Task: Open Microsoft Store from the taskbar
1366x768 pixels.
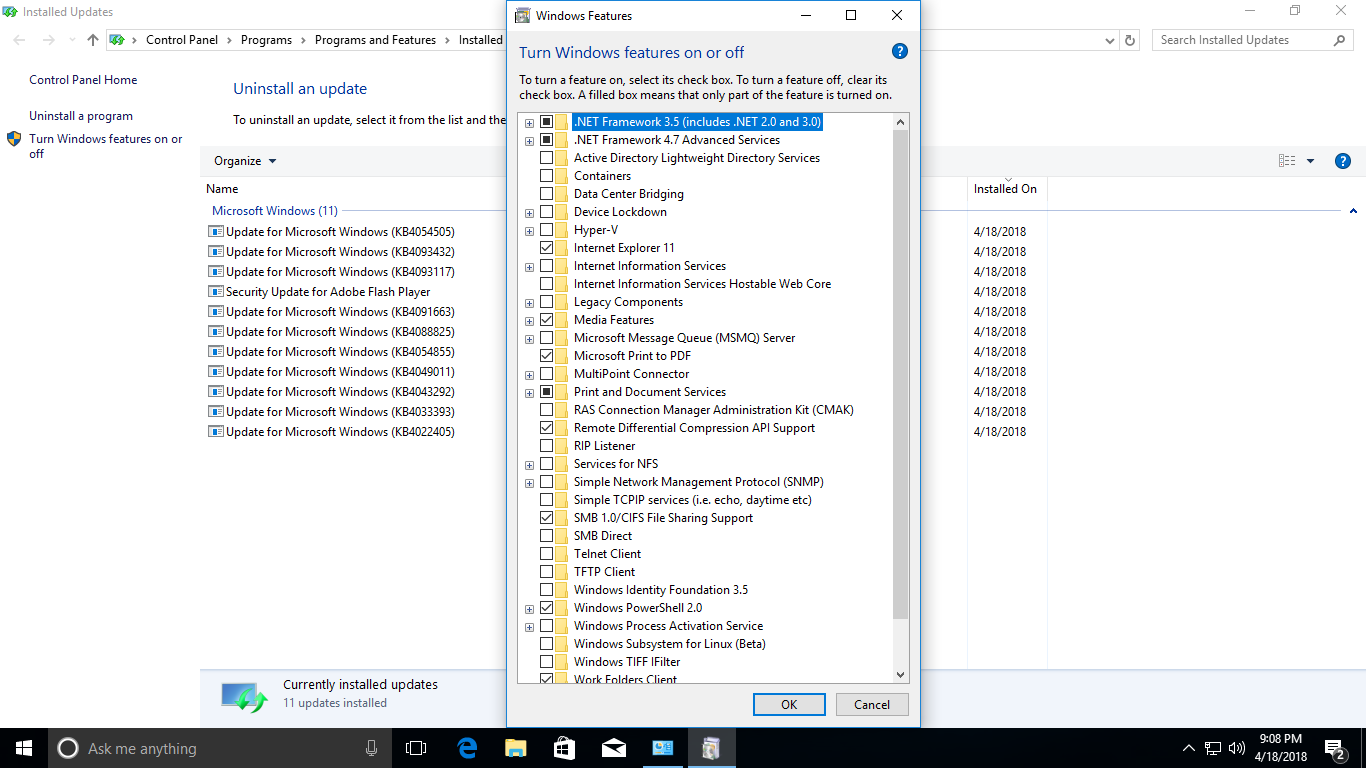Action: (x=564, y=748)
